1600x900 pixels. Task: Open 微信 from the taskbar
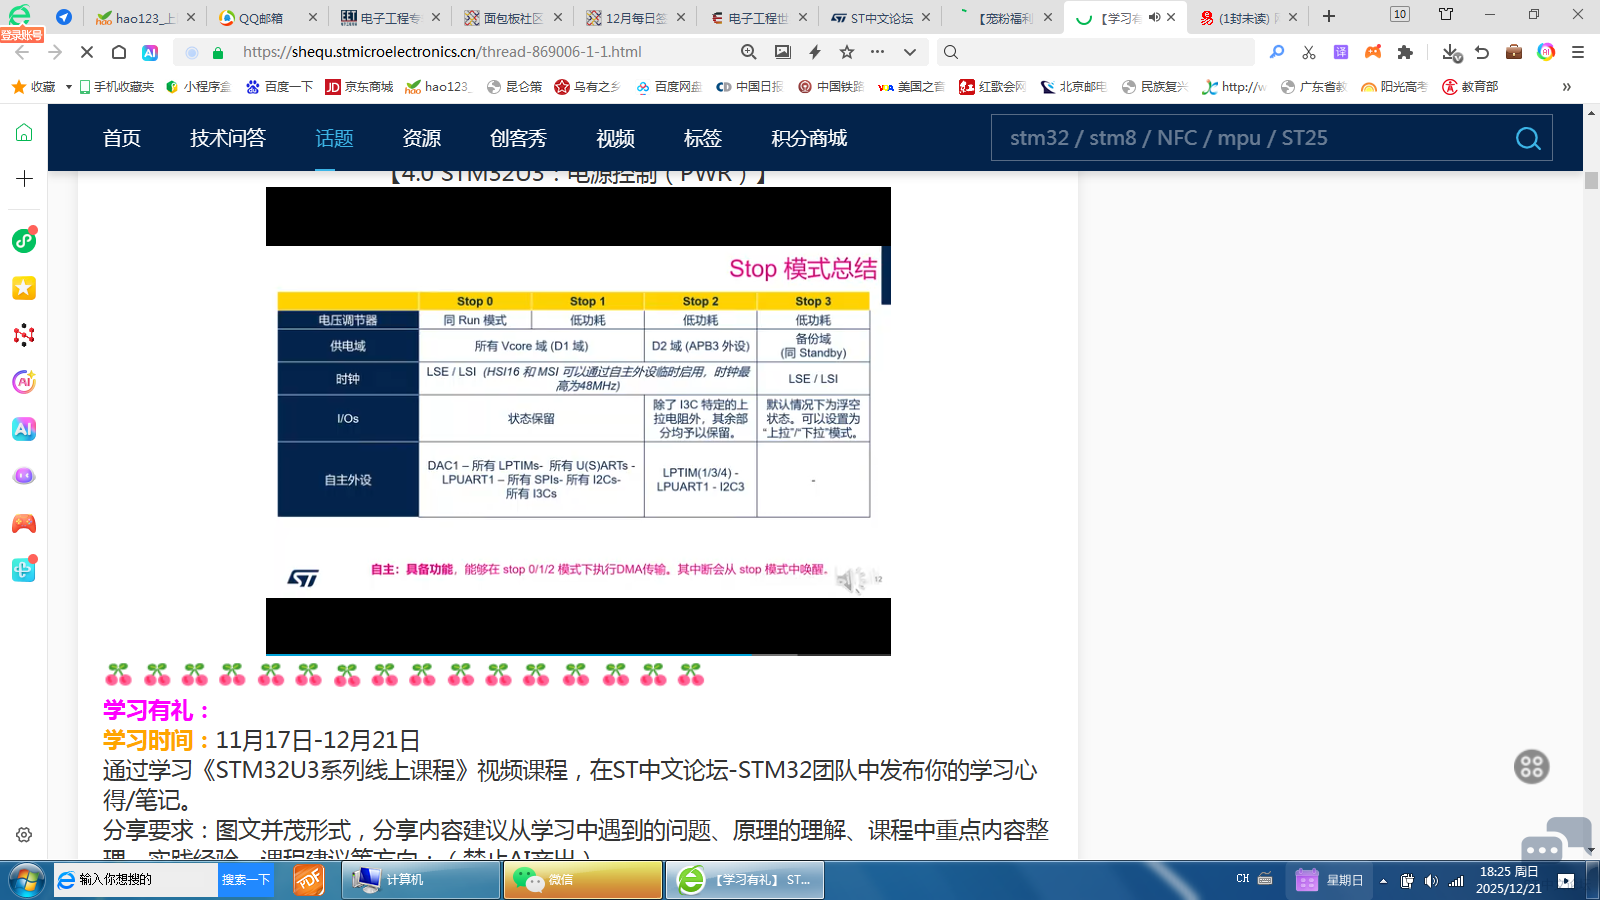coord(583,880)
